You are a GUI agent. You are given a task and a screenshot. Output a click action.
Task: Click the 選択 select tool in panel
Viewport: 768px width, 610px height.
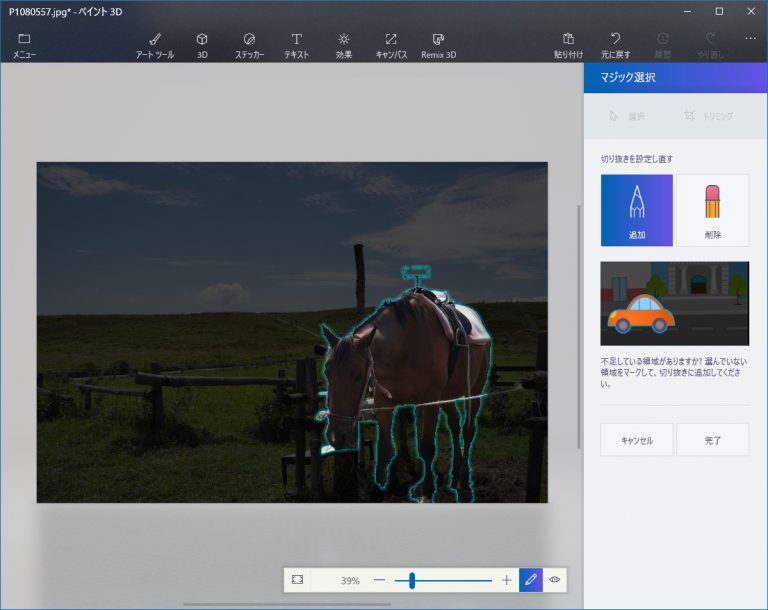click(x=627, y=116)
